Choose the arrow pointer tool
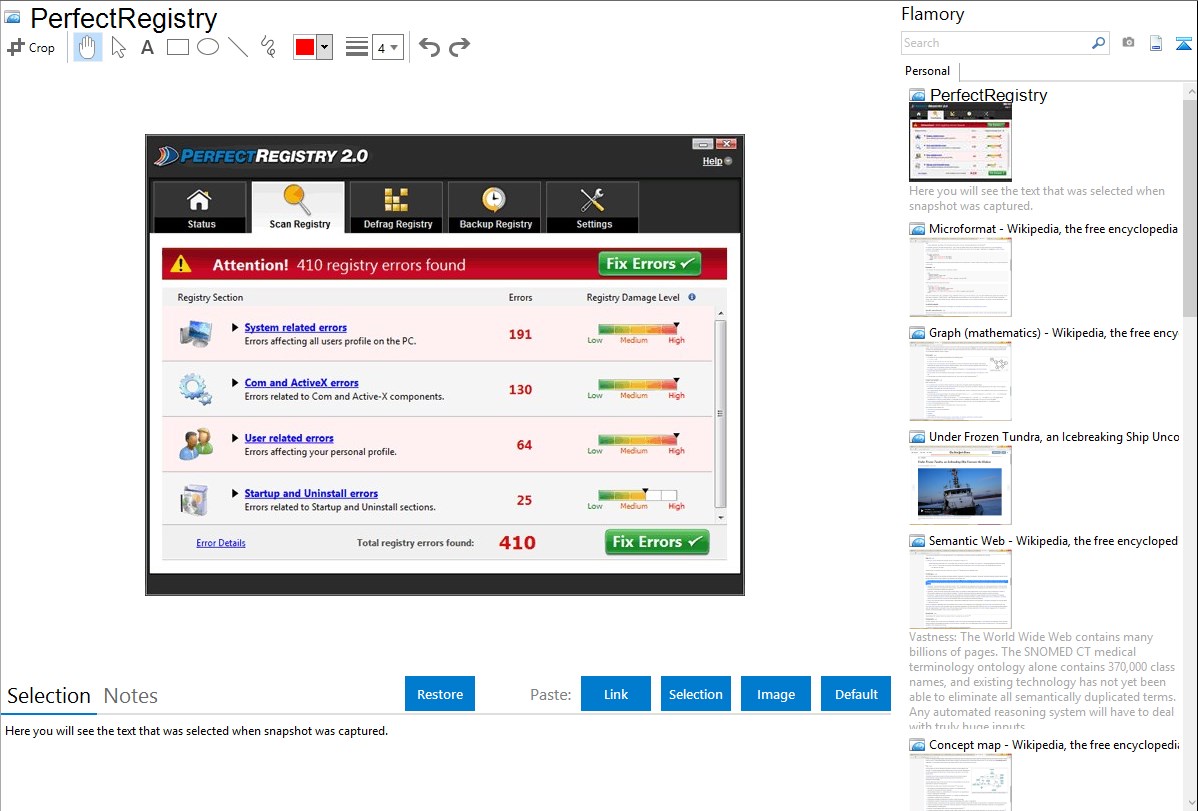The height and width of the screenshot is (811, 1198). (118, 47)
